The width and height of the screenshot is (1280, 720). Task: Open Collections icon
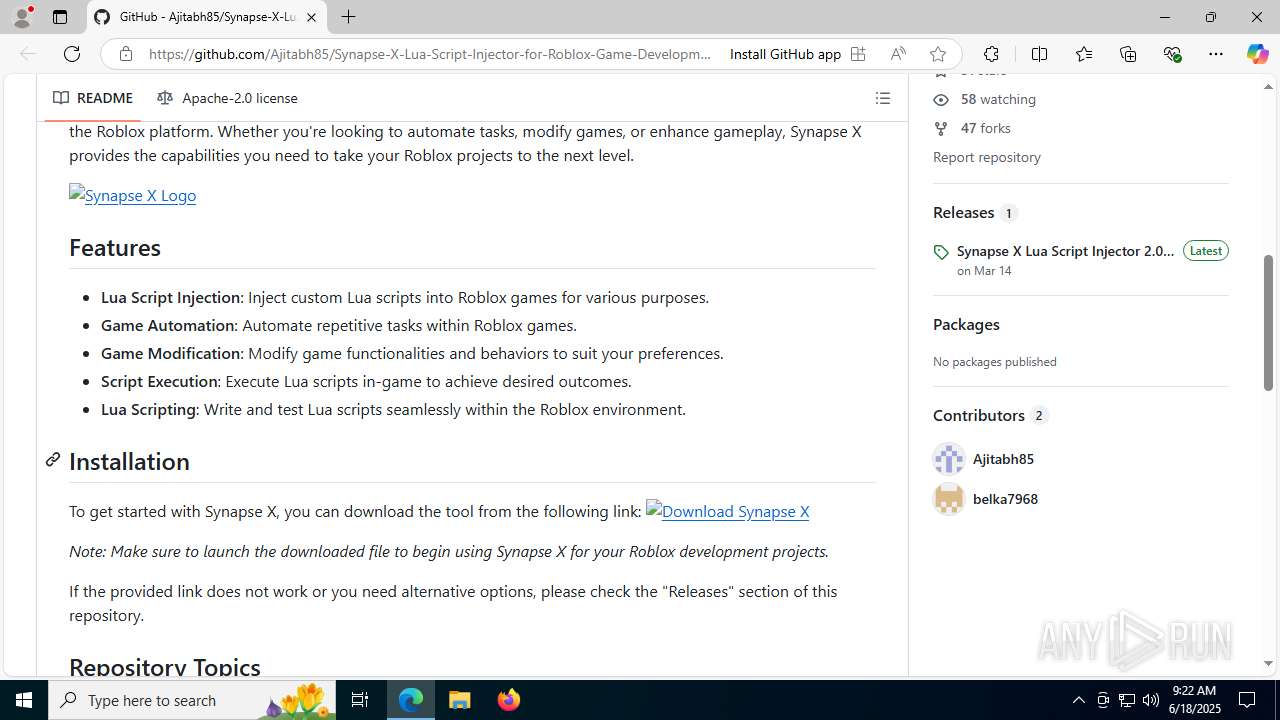click(1128, 54)
